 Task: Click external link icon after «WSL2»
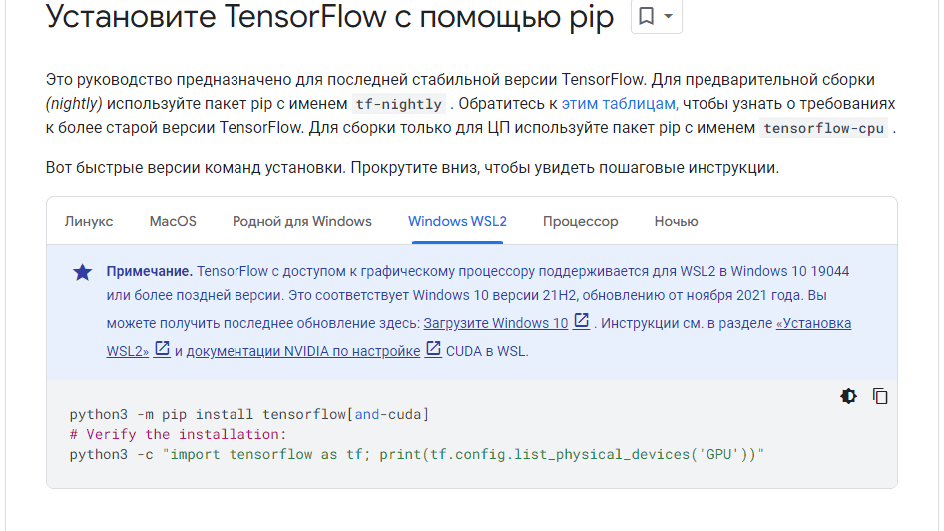point(162,349)
